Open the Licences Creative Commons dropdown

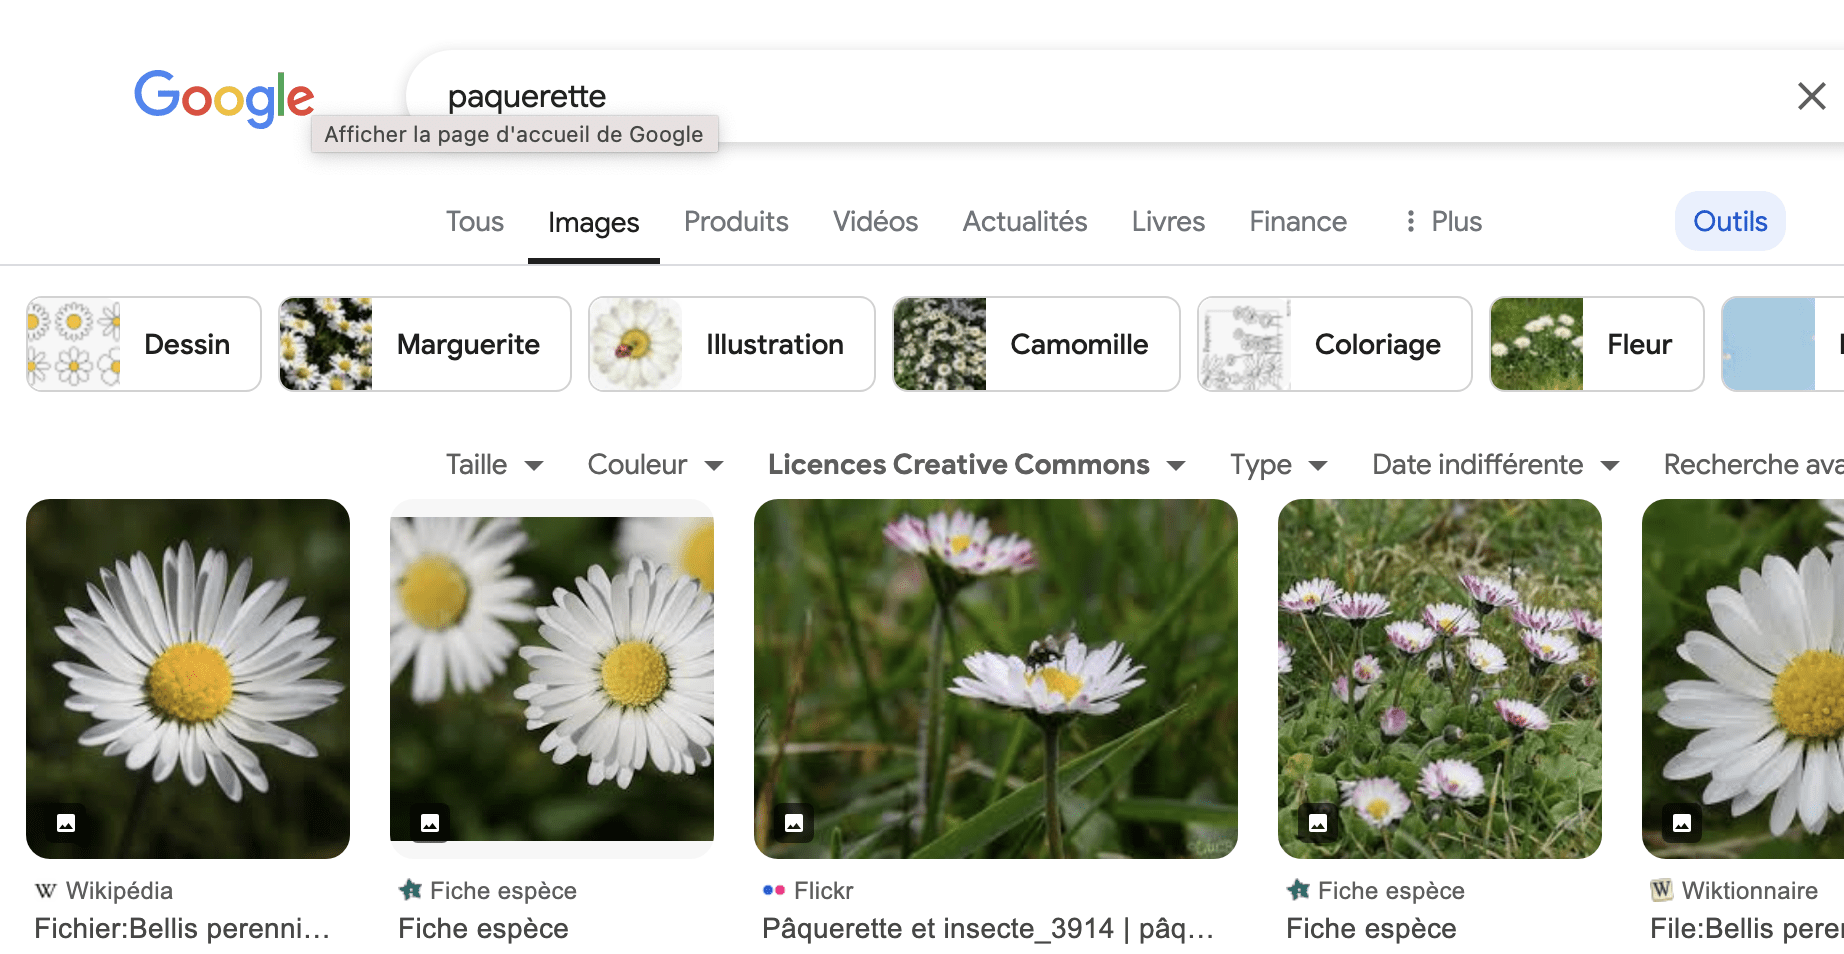tap(977, 465)
